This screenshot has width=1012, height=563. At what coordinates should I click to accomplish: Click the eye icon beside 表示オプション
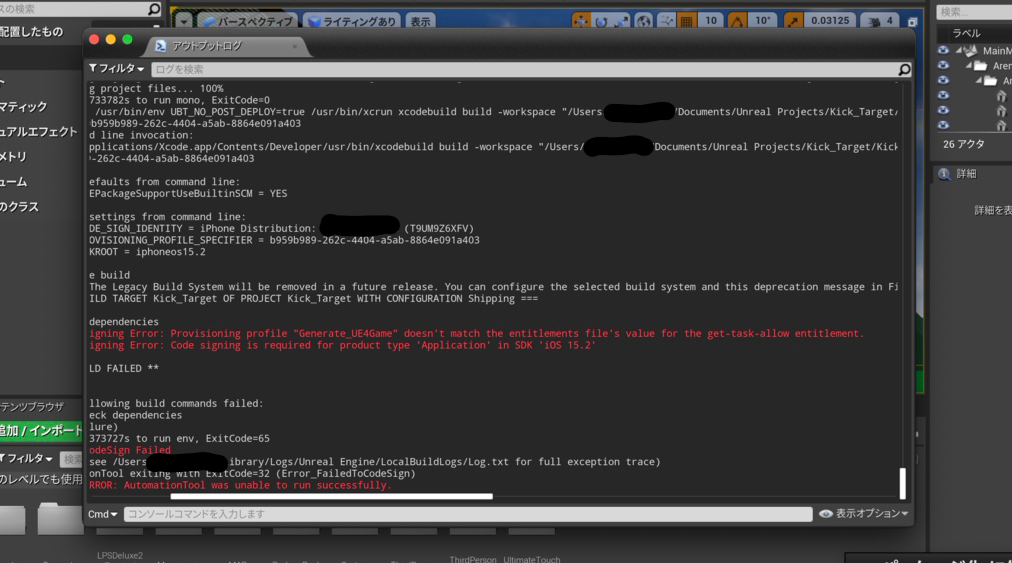pos(825,514)
